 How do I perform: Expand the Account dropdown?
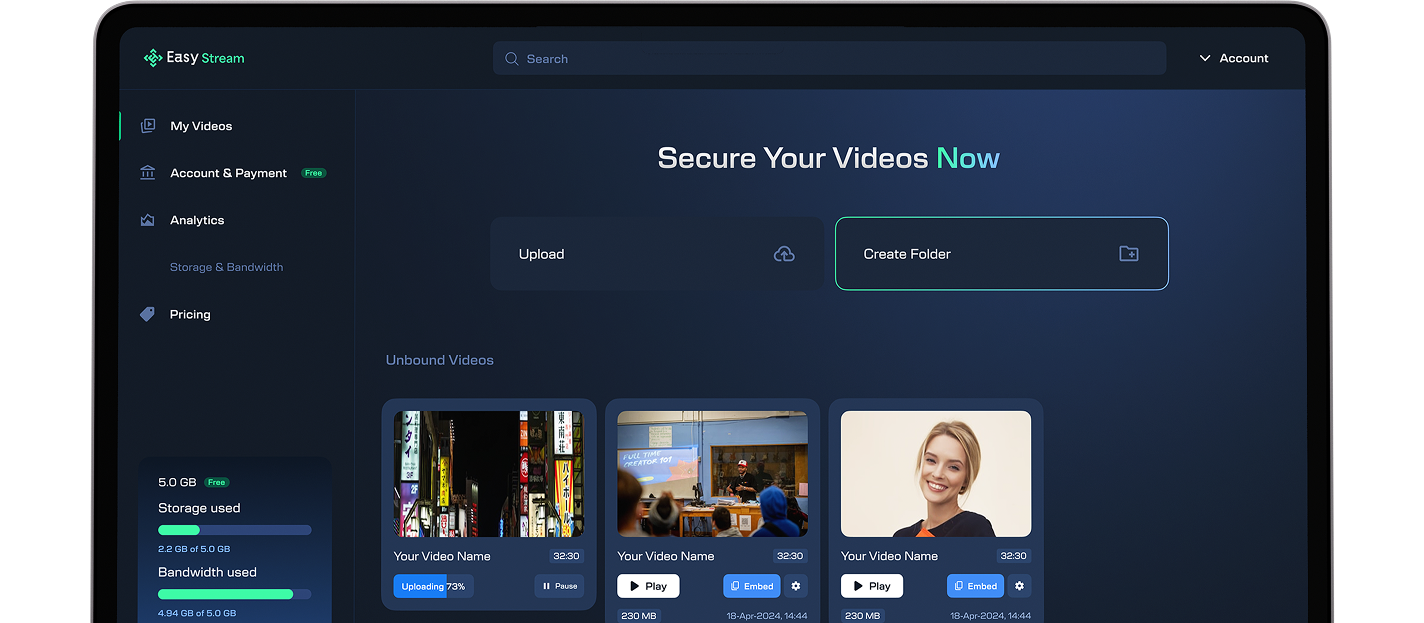click(x=1234, y=59)
